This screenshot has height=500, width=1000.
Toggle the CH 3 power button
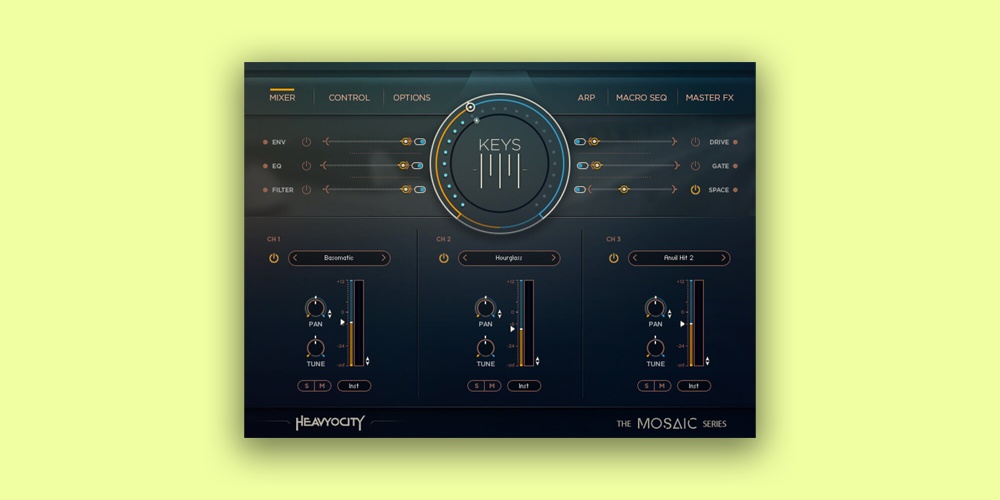pos(614,258)
